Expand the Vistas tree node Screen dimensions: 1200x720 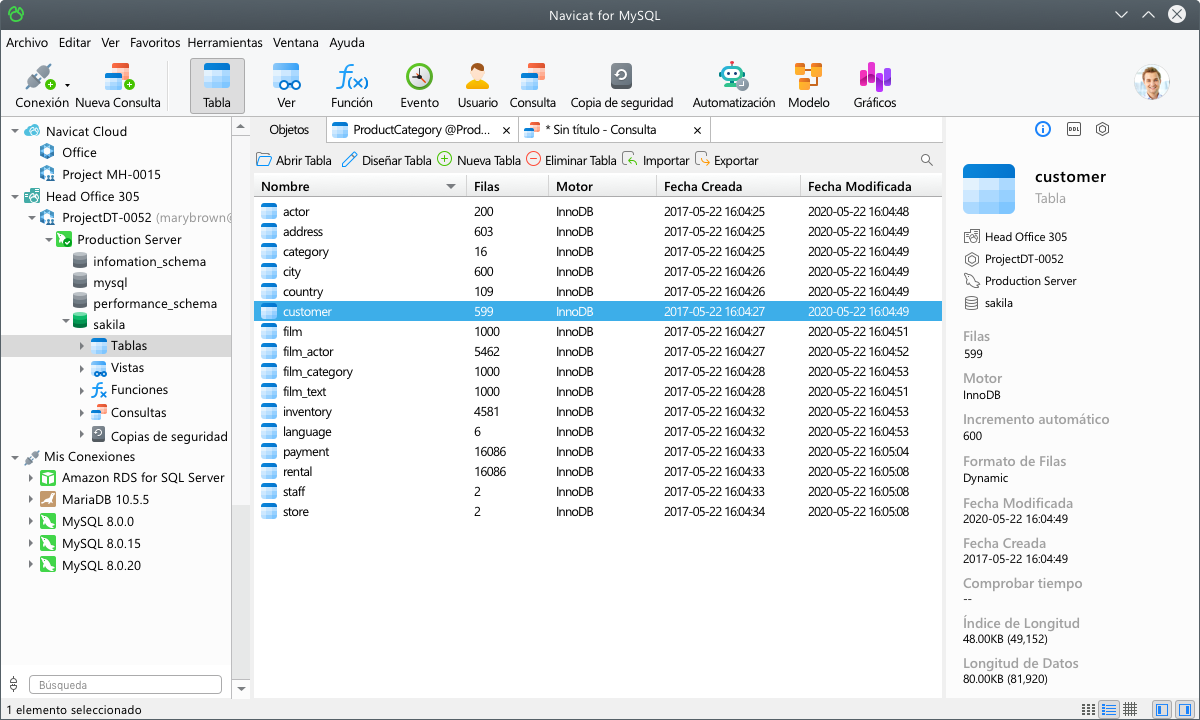pos(82,368)
